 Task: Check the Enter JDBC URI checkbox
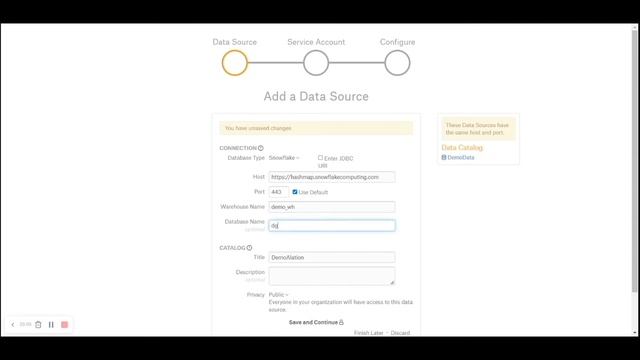(x=320, y=158)
